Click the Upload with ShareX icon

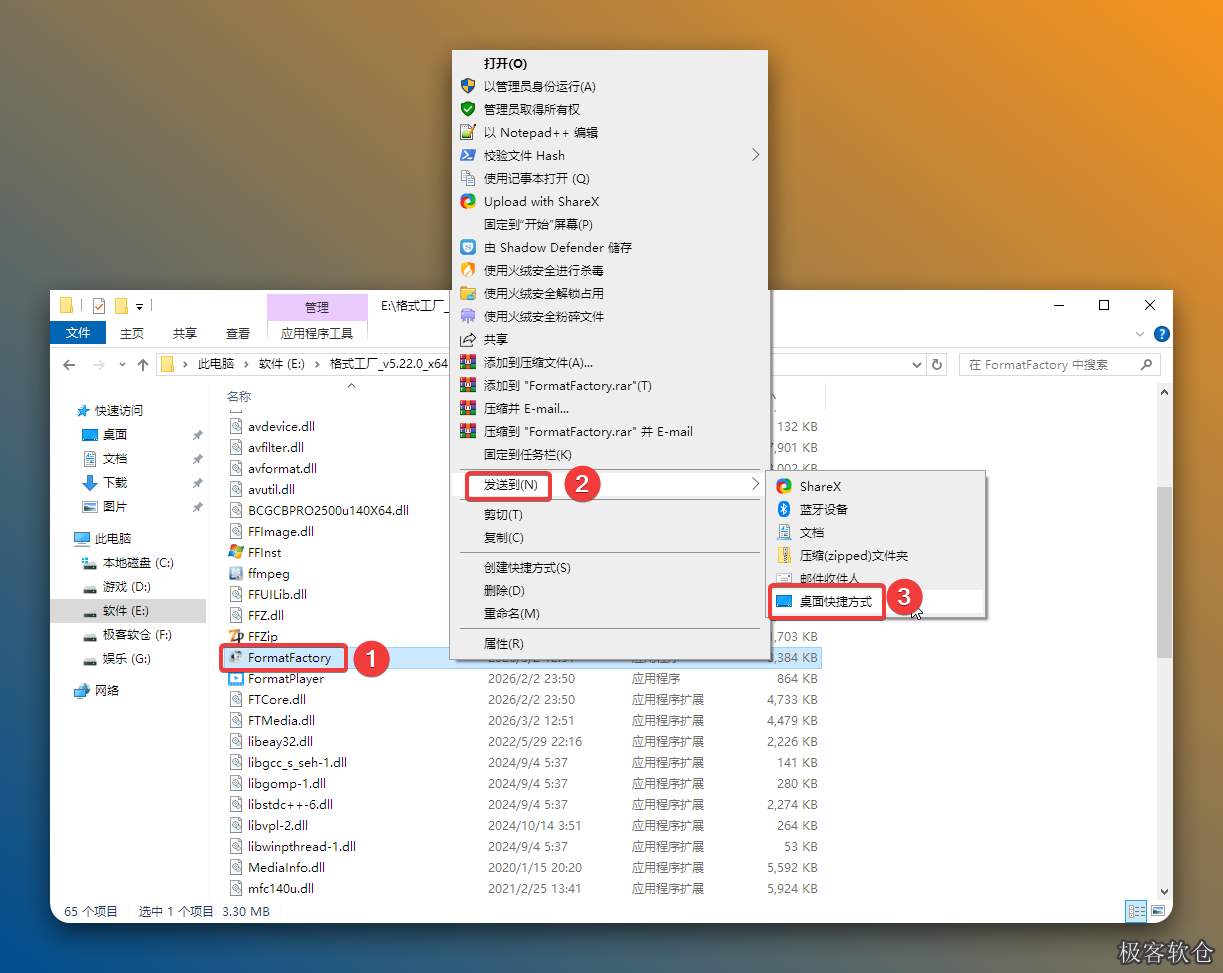(x=467, y=201)
